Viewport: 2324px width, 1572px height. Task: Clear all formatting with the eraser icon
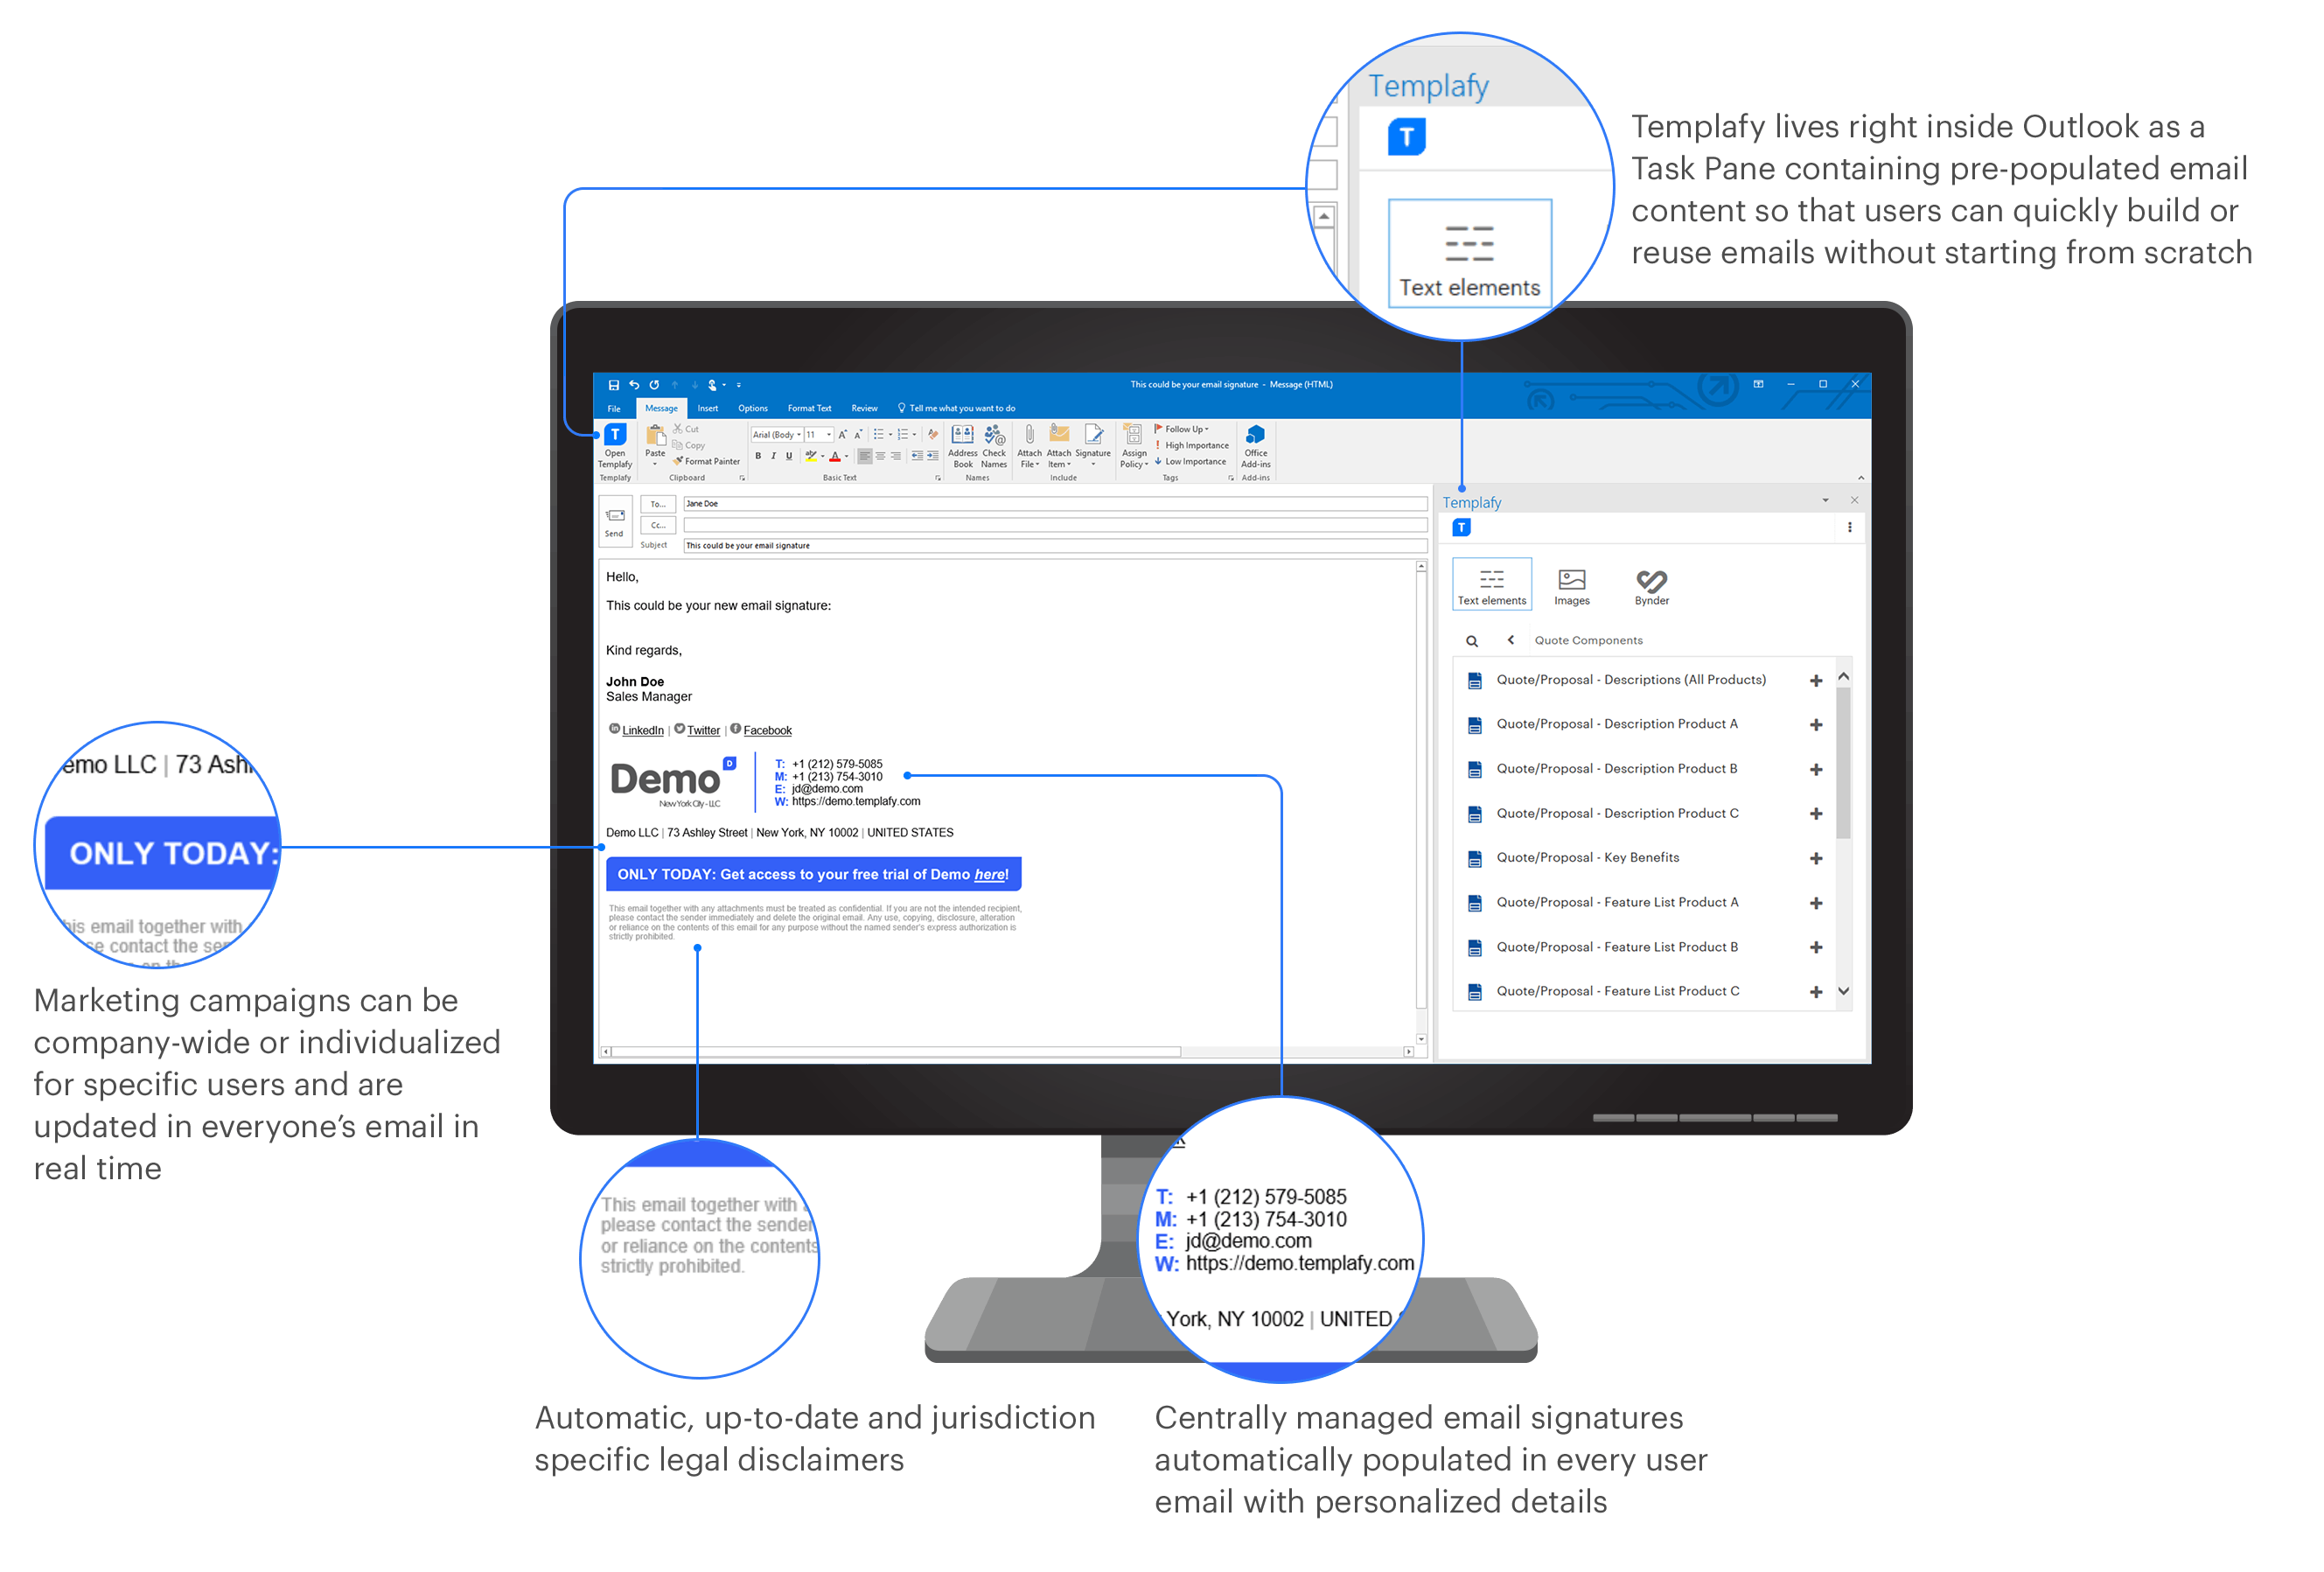932,434
